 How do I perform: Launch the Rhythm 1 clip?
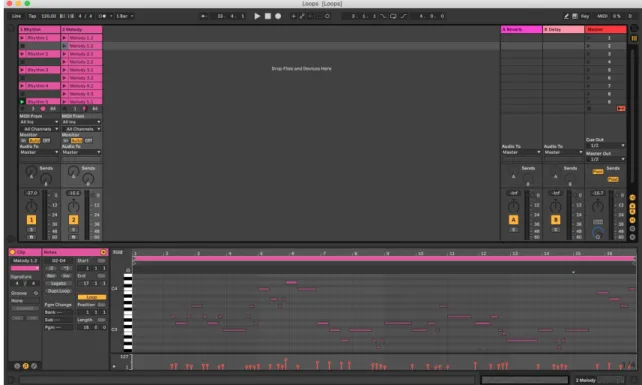(22, 38)
